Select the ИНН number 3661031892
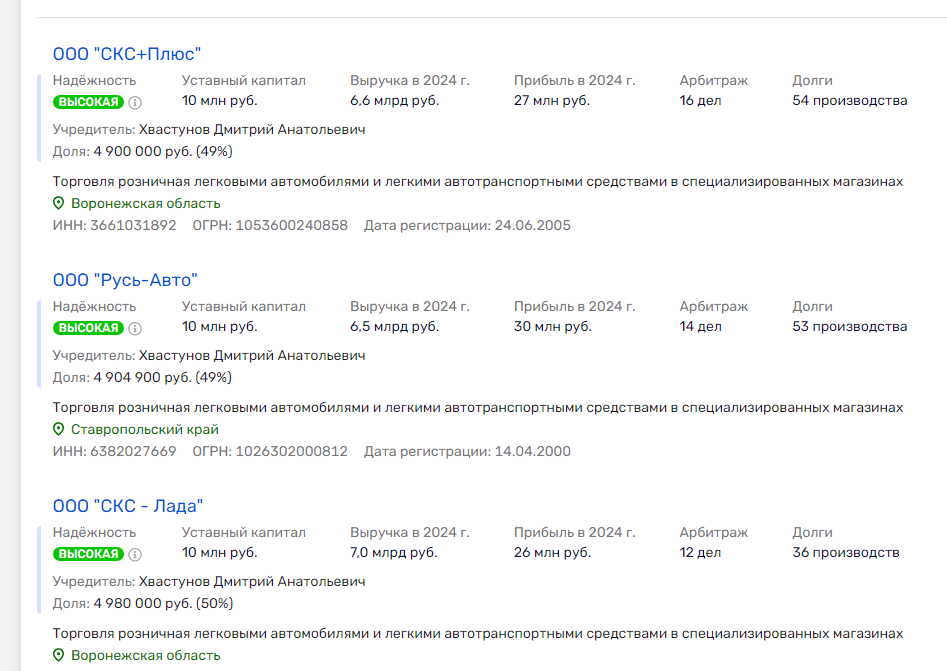Viewport: 947px width, 671px height. (133, 226)
